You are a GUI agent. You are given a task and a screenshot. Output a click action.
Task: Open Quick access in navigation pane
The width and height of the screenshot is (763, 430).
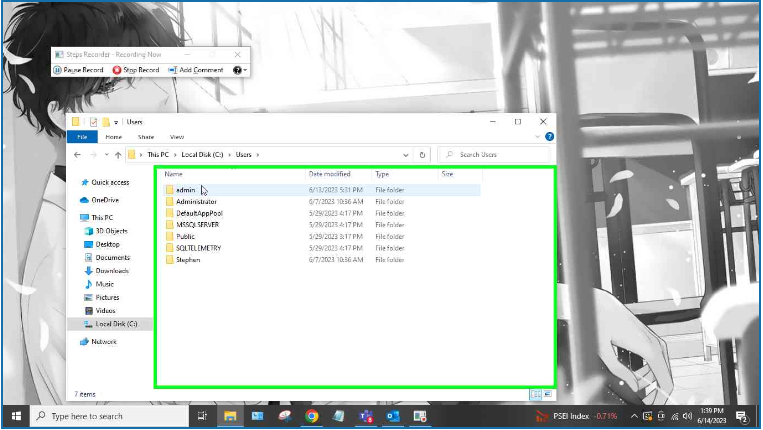(110, 182)
